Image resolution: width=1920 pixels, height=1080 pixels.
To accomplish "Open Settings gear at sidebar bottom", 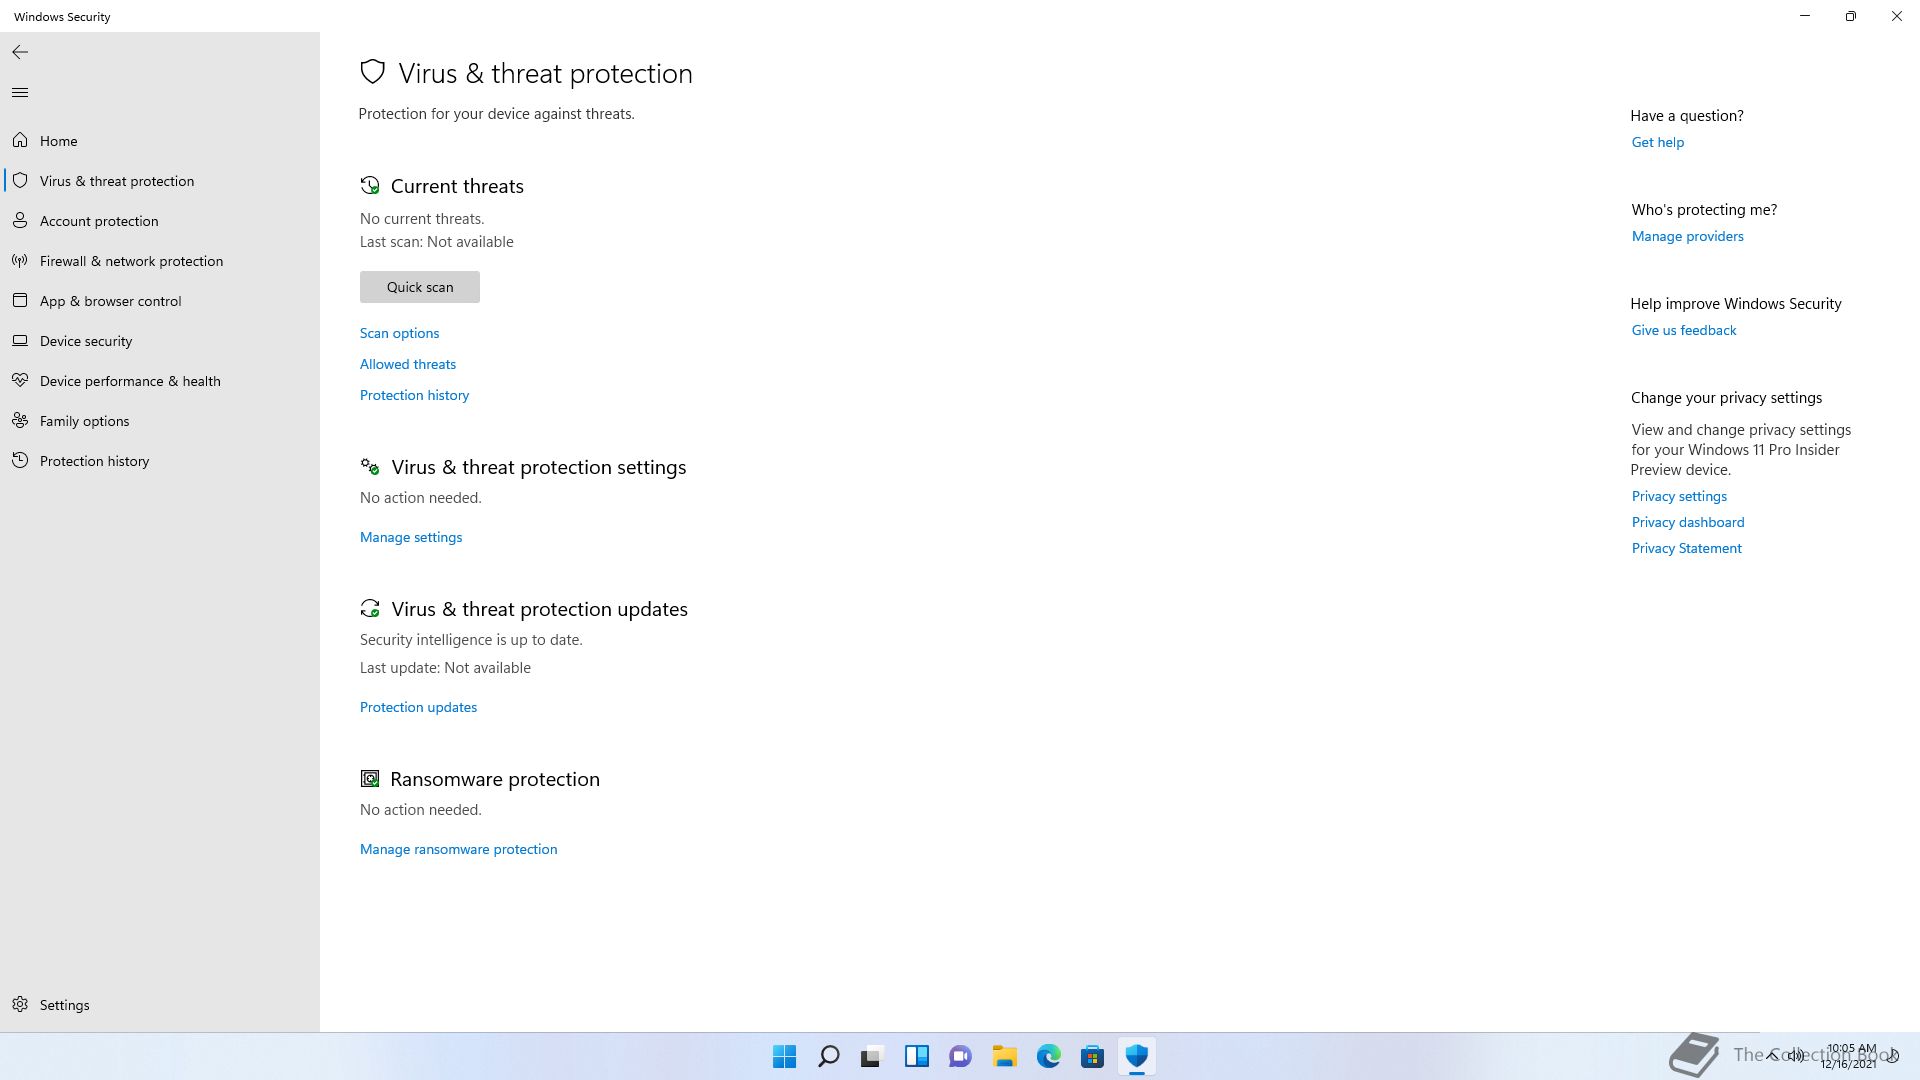I will [20, 1005].
